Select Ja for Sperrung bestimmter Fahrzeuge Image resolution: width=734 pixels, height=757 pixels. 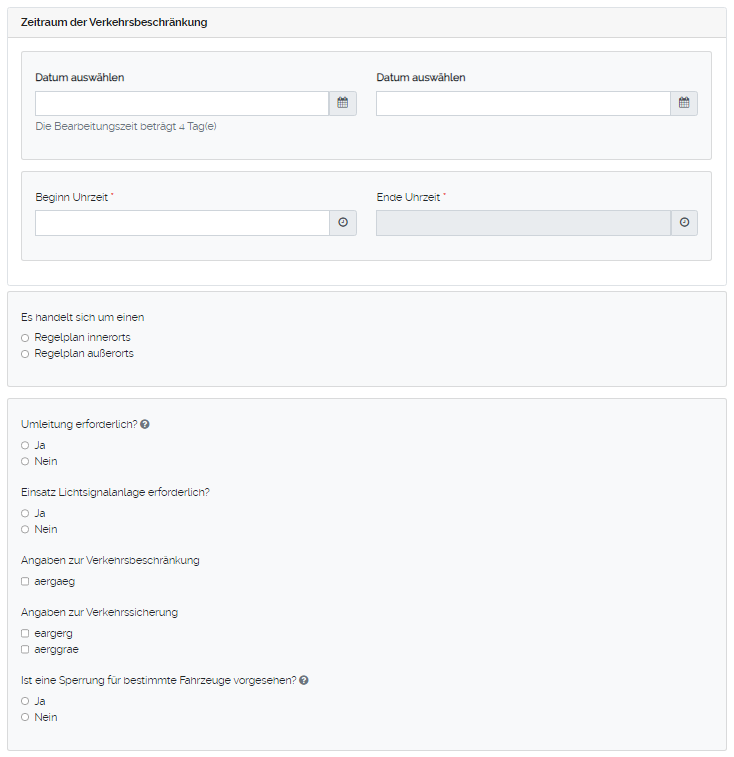click(x=25, y=701)
